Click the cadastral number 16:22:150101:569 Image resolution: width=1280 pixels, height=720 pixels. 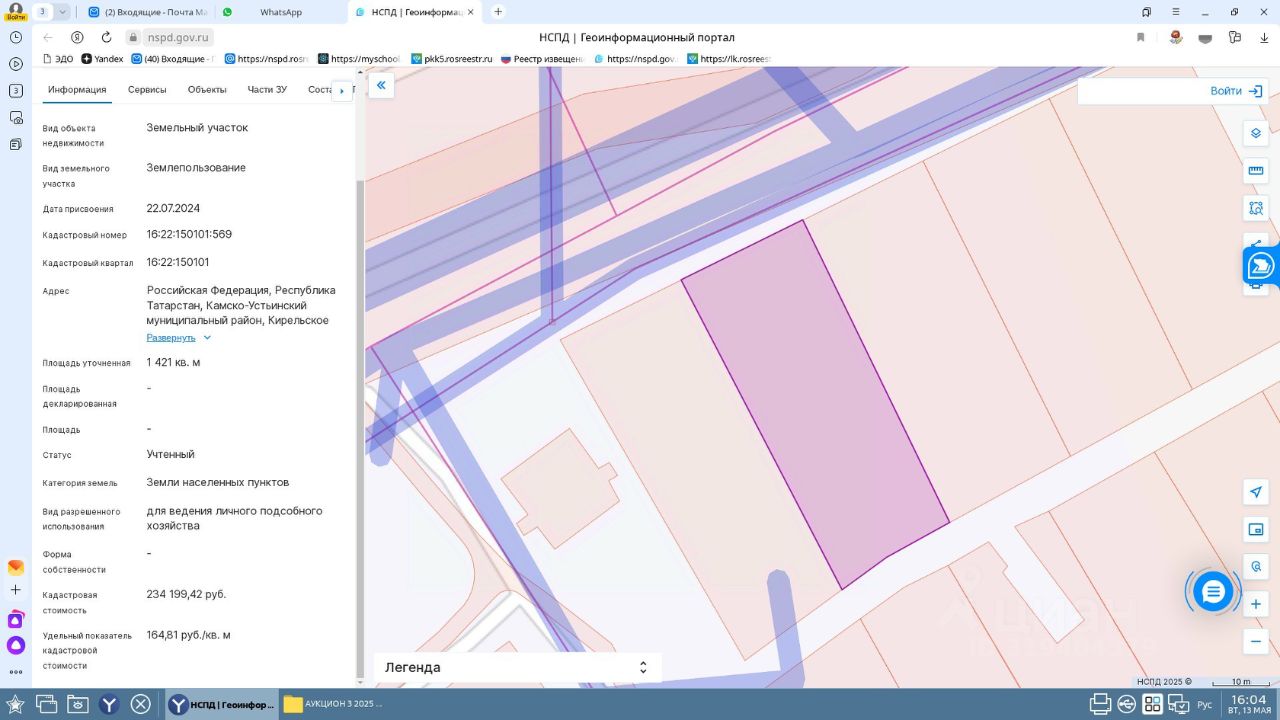[x=189, y=234]
